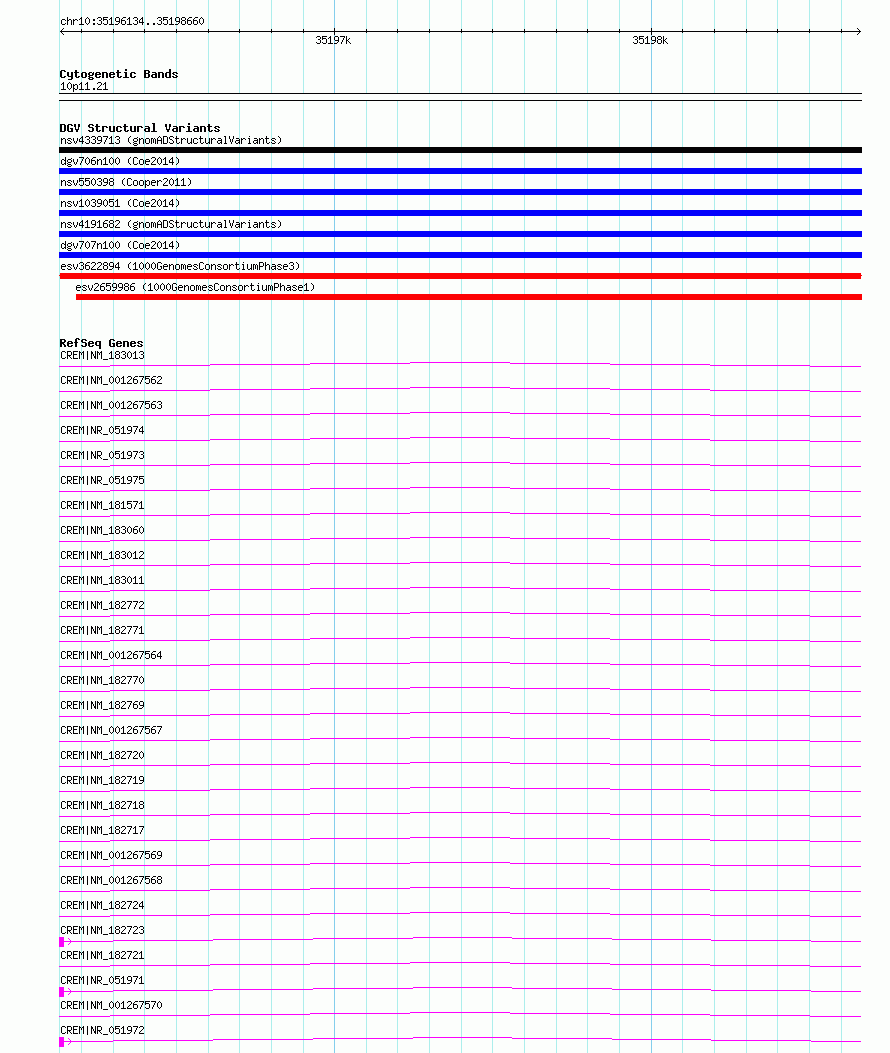The image size is (890, 1053).
Task: Click the chr10:35196134..35198660 coordinates label
Action: pos(132,21)
